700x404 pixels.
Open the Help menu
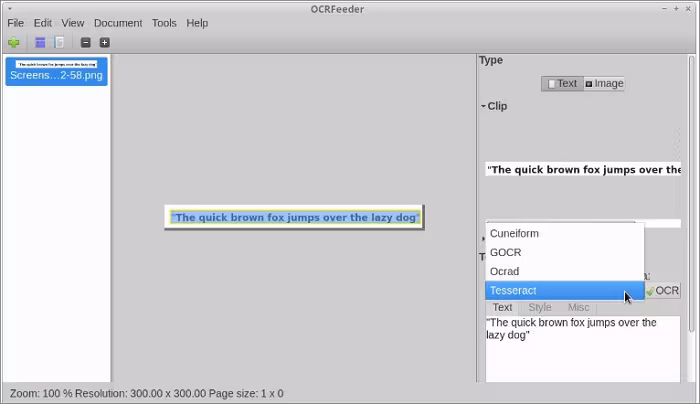click(x=197, y=23)
